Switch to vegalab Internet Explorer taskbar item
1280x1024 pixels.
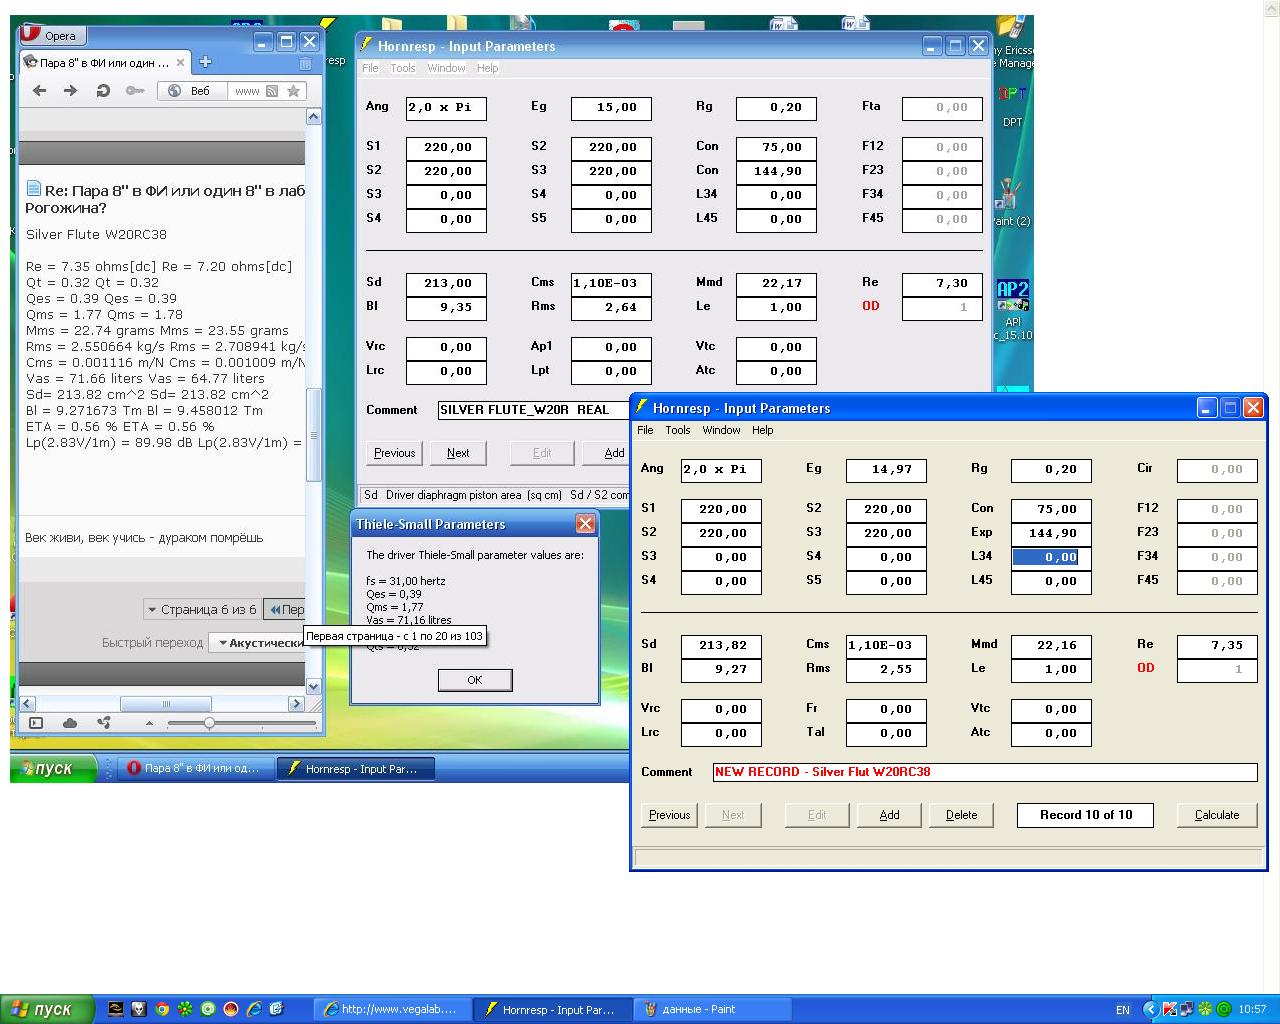coord(392,1009)
